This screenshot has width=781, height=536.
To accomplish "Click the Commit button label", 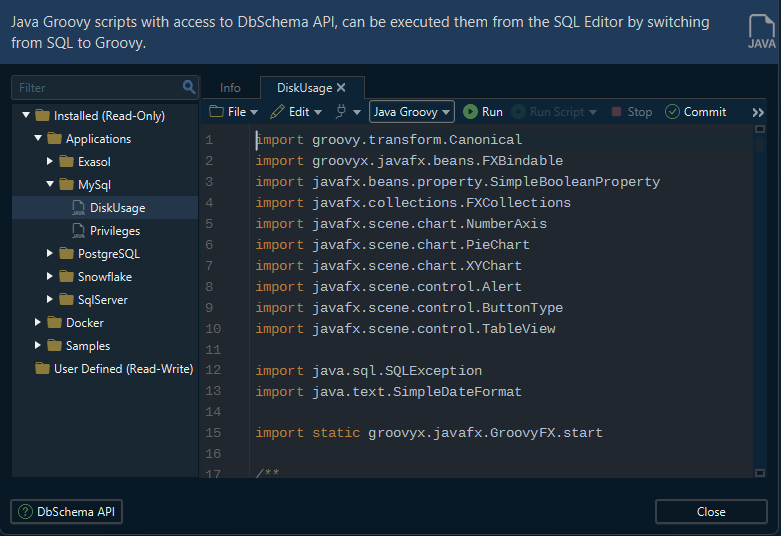I will pos(705,112).
